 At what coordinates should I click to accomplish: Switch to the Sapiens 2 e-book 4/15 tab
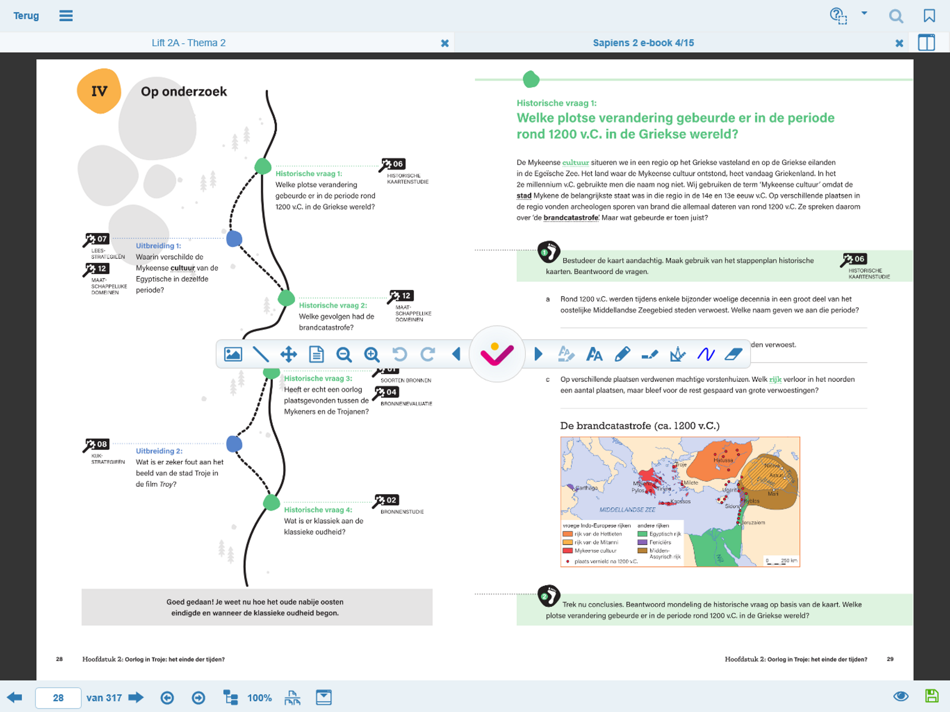click(643, 42)
